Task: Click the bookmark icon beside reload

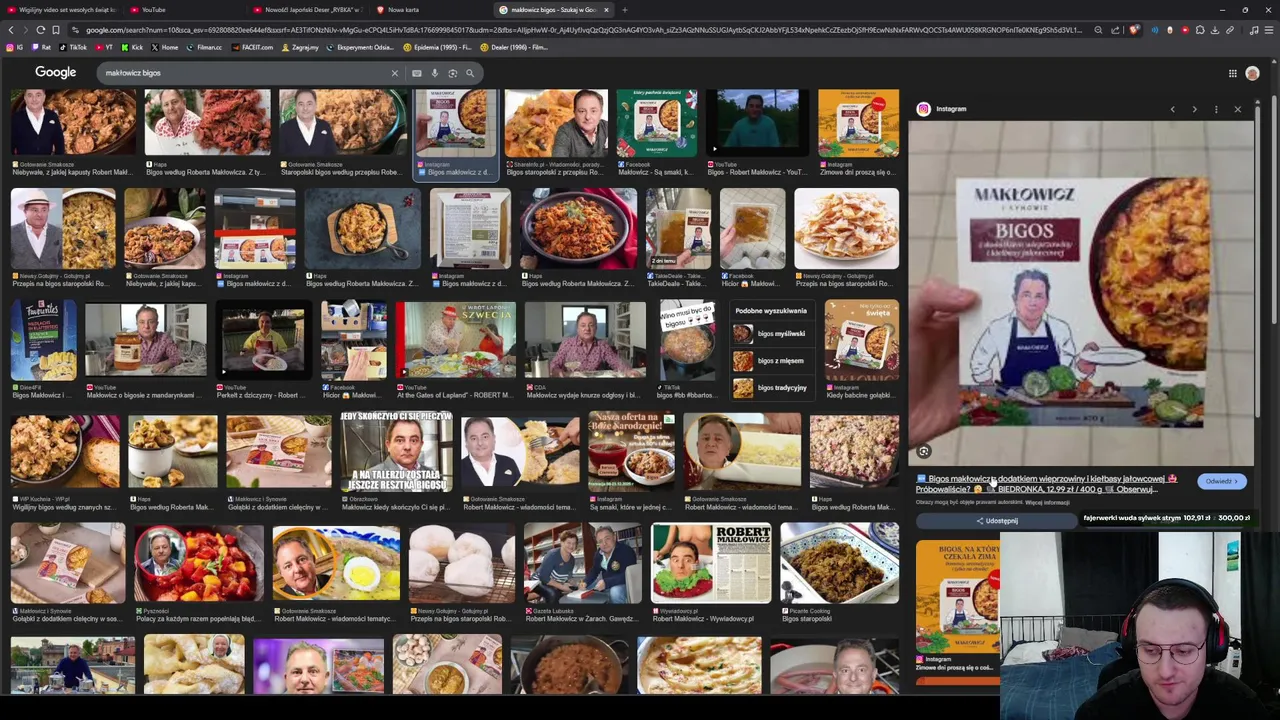Action: [55, 30]
